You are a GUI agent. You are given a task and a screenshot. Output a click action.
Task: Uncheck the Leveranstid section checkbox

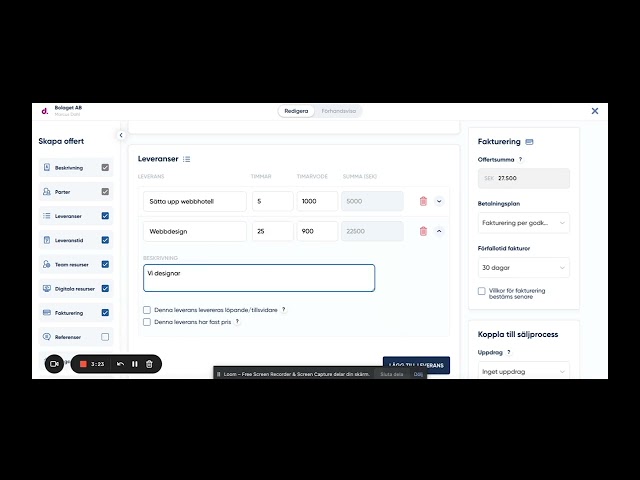point(105,240)
